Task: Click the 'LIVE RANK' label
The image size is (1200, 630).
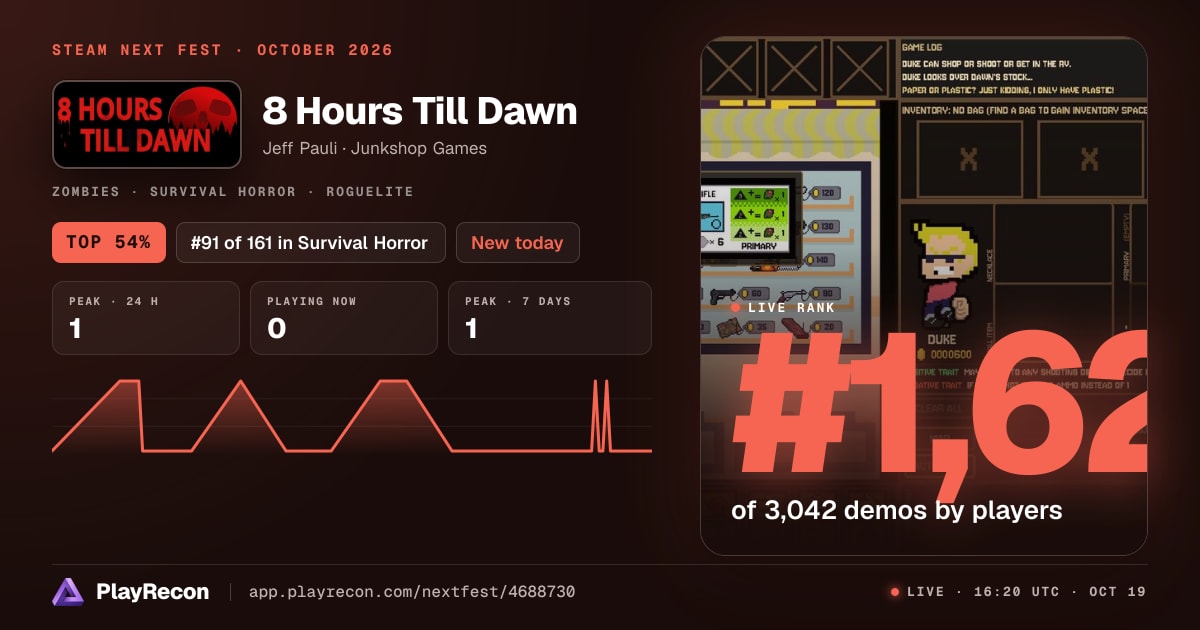Action: [791, 308]
